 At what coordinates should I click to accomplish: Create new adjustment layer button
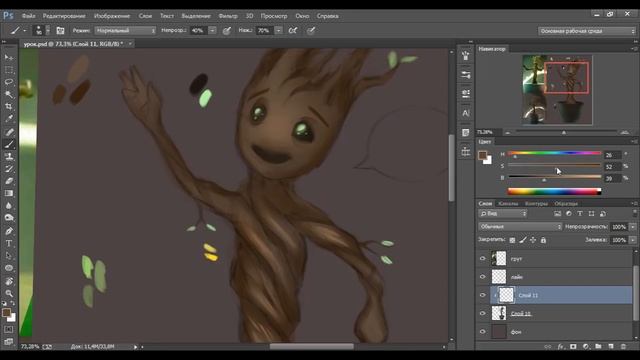(586, 347)
